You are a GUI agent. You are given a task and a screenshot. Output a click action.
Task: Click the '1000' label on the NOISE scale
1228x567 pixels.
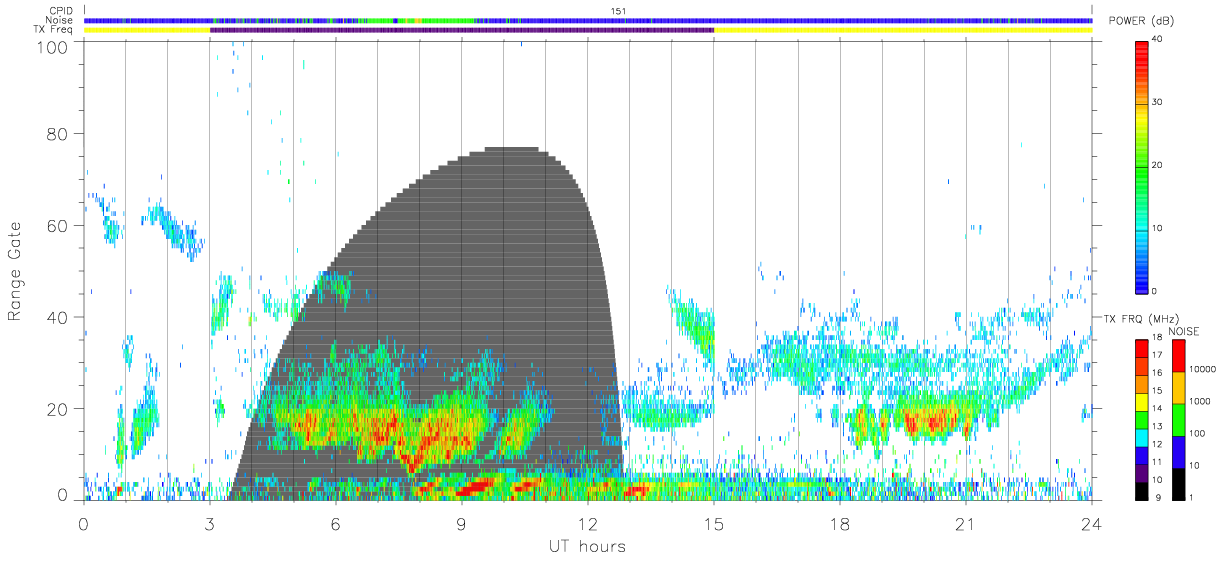point(1201,402)
